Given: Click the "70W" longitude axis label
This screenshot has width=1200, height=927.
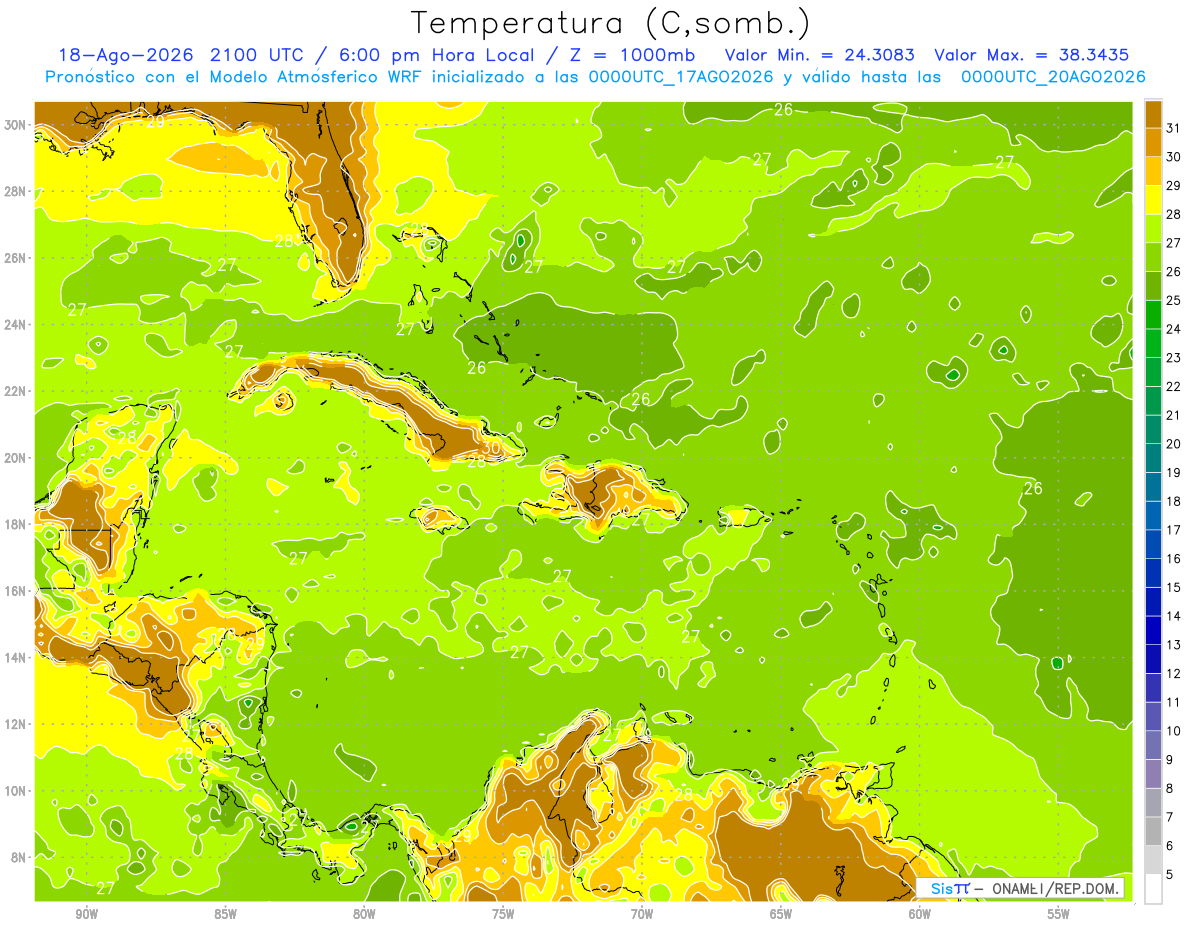Looking at the screenshot, I should [x=642, y=914].
